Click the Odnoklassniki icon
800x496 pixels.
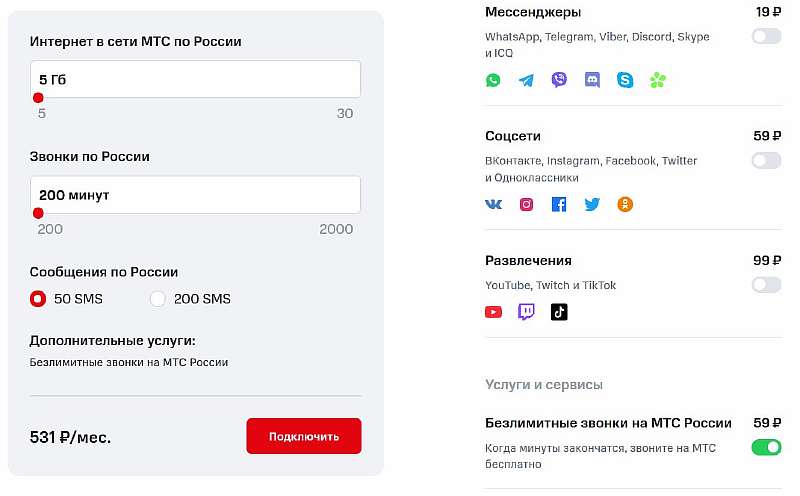point(625,204)
